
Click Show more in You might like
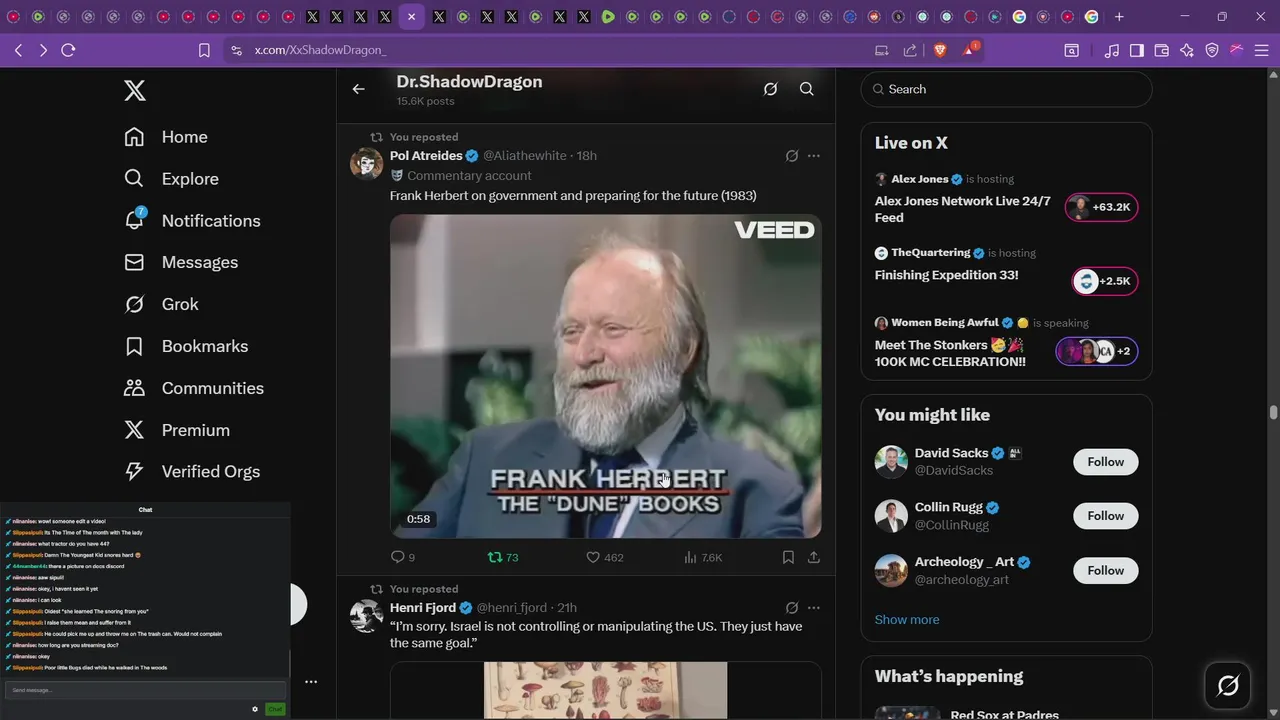coord(907,619)
